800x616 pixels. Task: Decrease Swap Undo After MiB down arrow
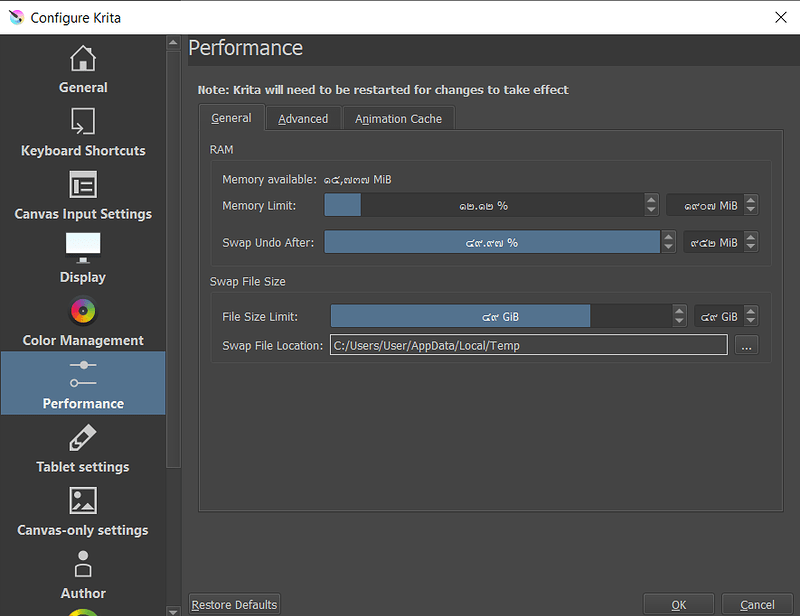click(x=751, y=248)
